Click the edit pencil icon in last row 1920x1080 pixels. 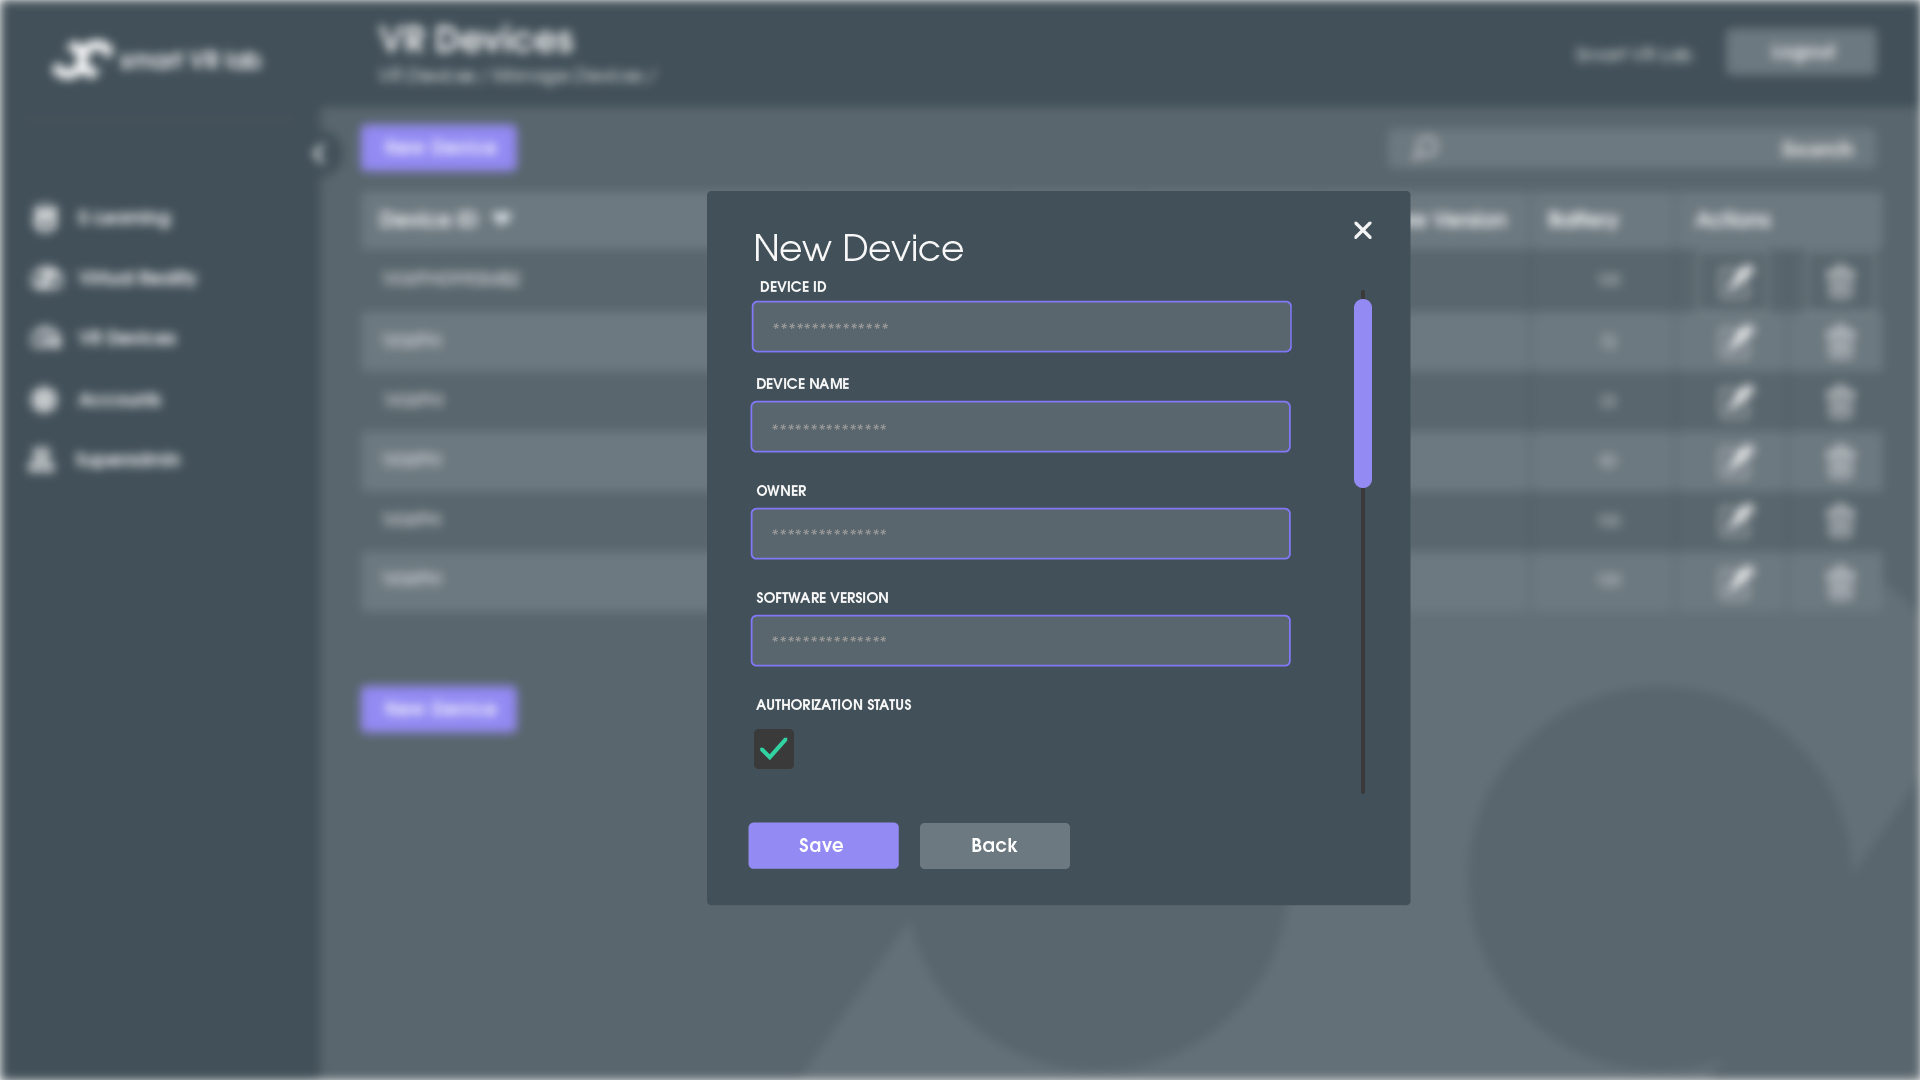[1738, 581]
